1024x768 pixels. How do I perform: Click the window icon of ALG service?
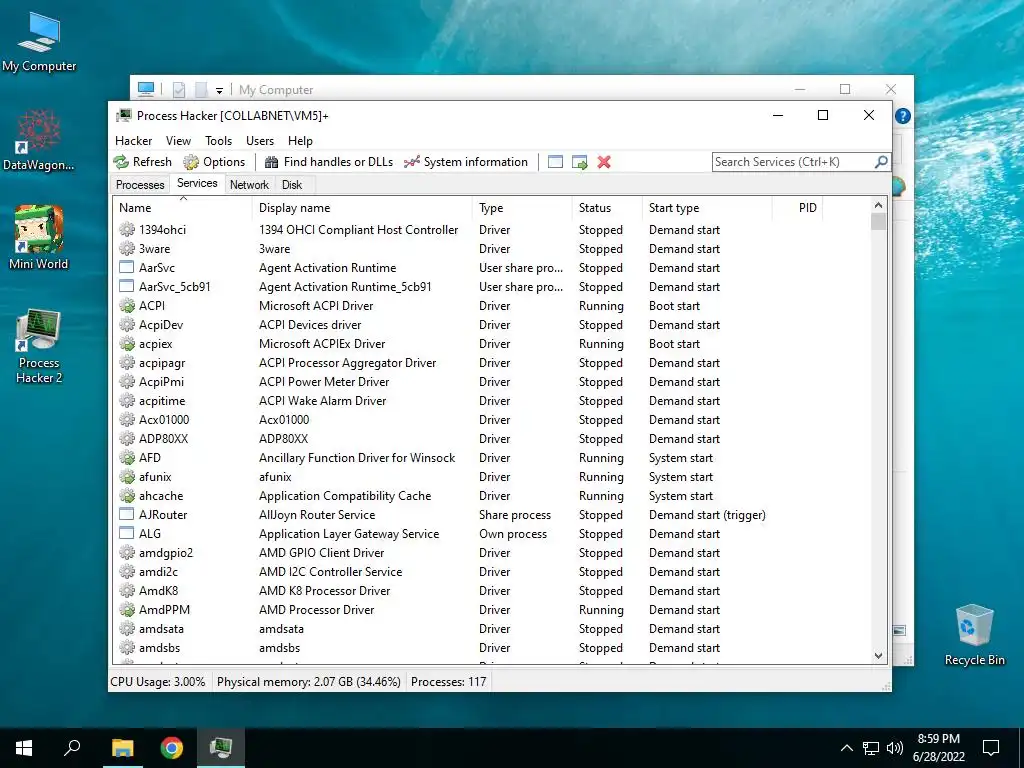pos(127,534)
